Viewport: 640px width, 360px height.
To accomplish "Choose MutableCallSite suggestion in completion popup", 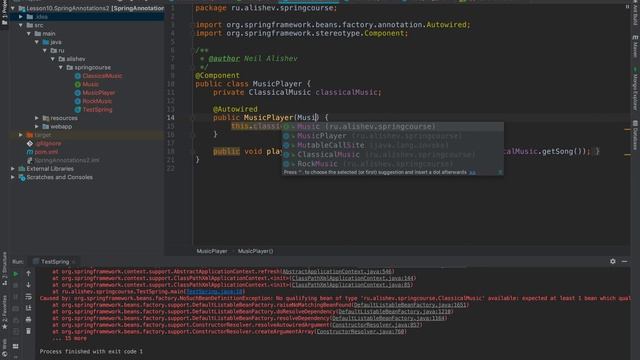I will coord(393,145).
